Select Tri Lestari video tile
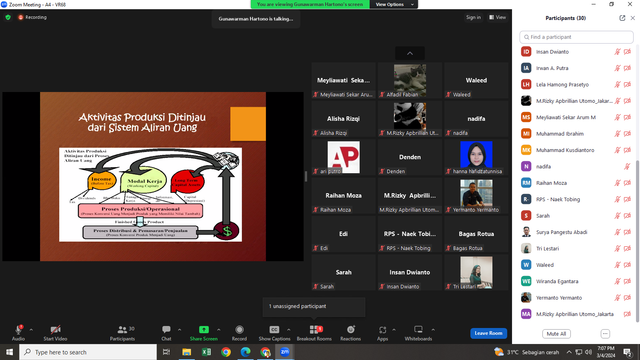The image size is (640, 360). 476,273
